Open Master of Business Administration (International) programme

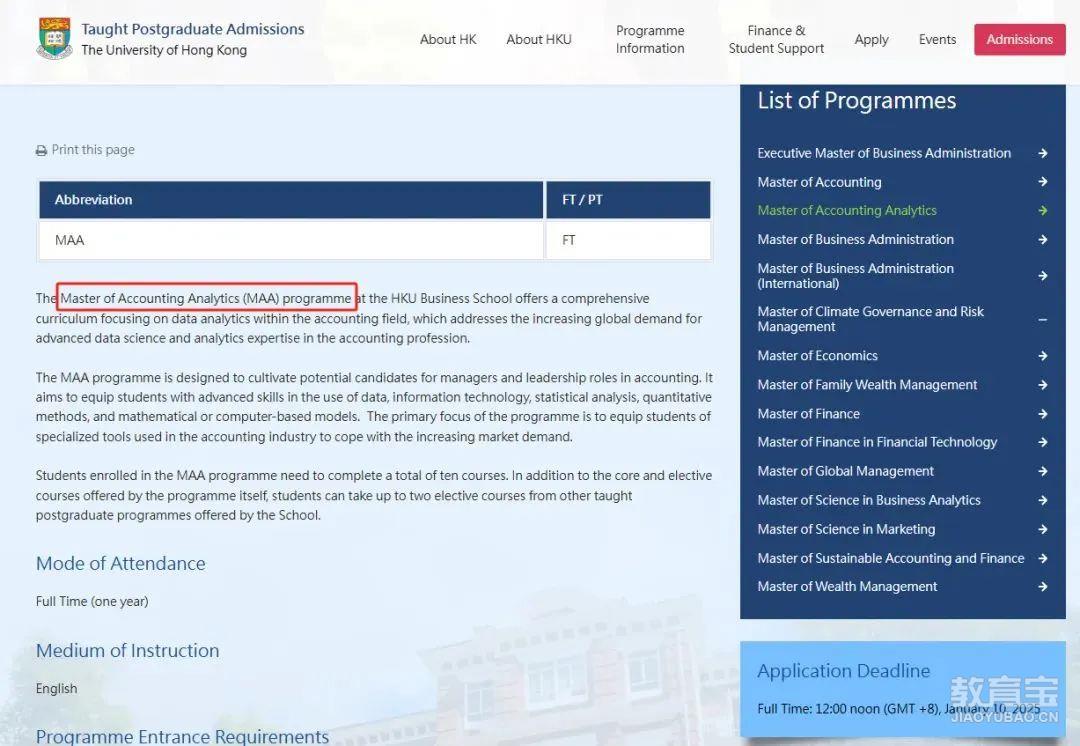pyautogui.click(x=855, y=276)
